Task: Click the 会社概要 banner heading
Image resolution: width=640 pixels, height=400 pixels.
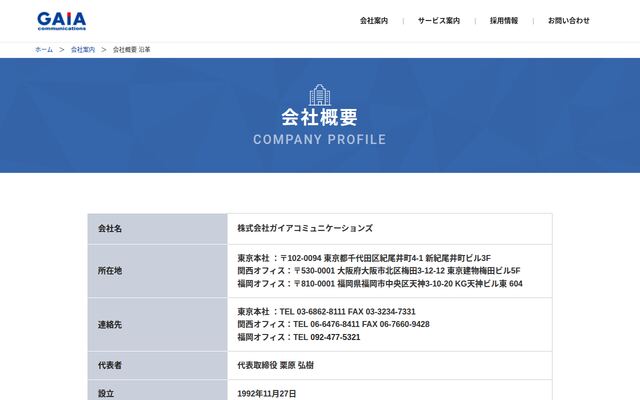Action: 320,118
